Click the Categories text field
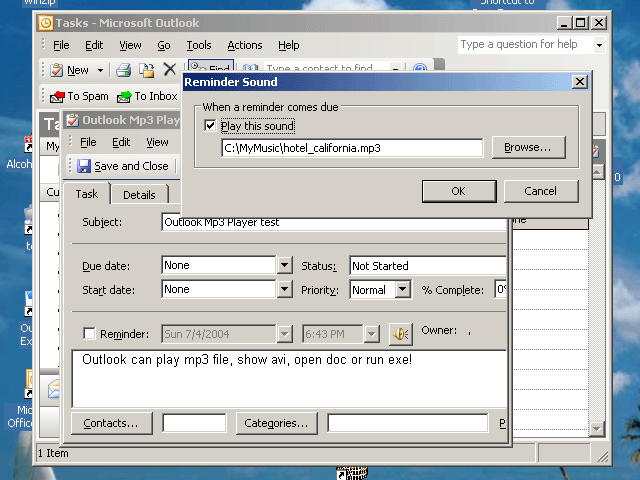640x480 pixels. pos(408,423)
